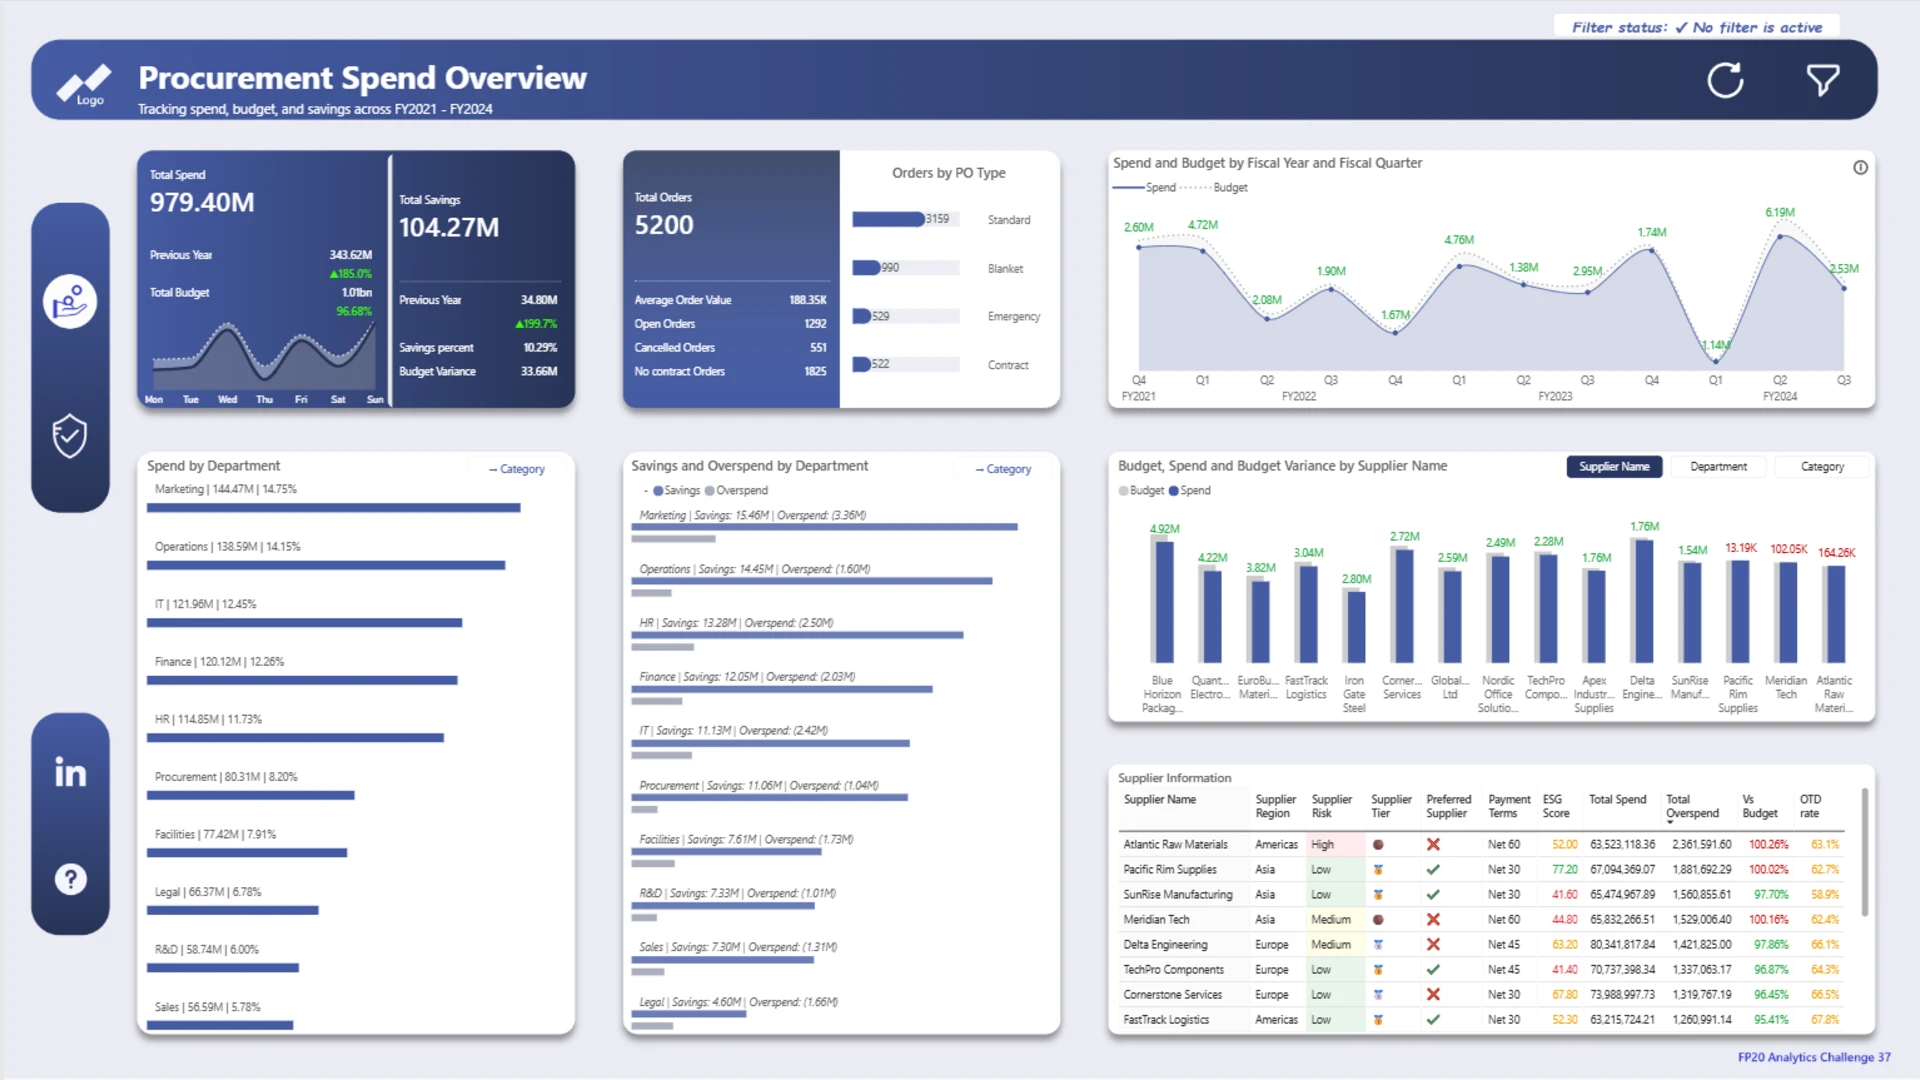Switch to the Department tab
This screenshot has height=1080, width=1920.
(x=1718, y=466)
